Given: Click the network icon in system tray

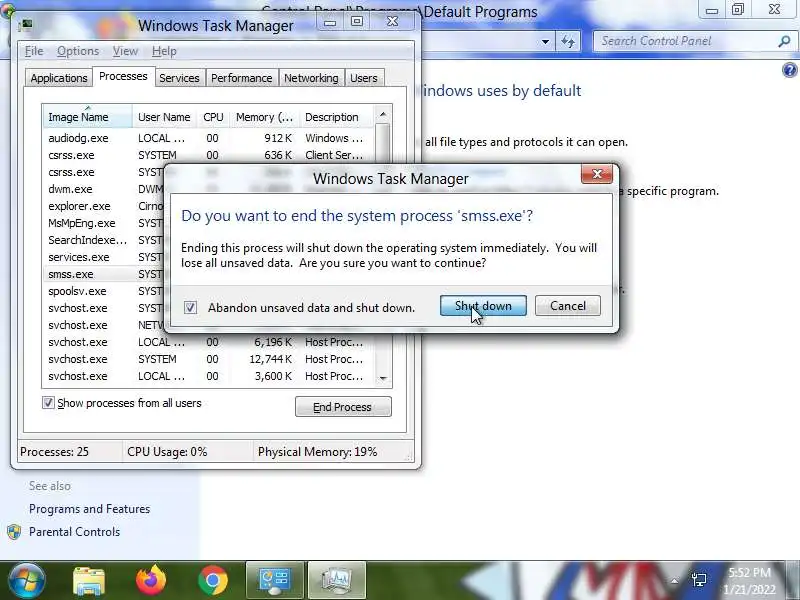Looking at the screenshot, I should [x=699, y=580].
